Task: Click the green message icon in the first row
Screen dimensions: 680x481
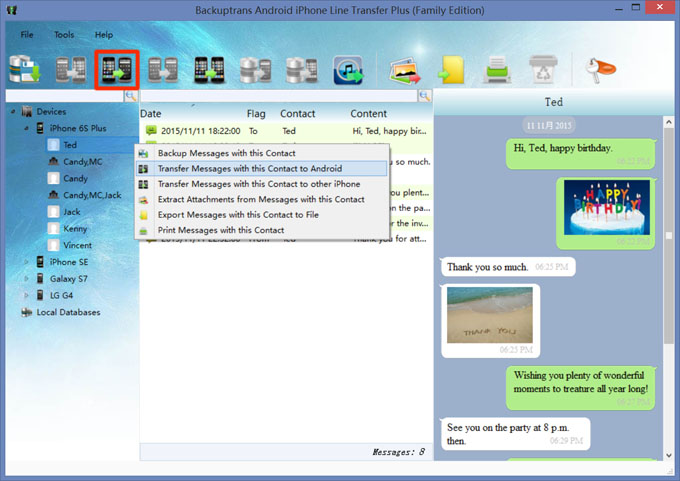Action: point(151,130)
